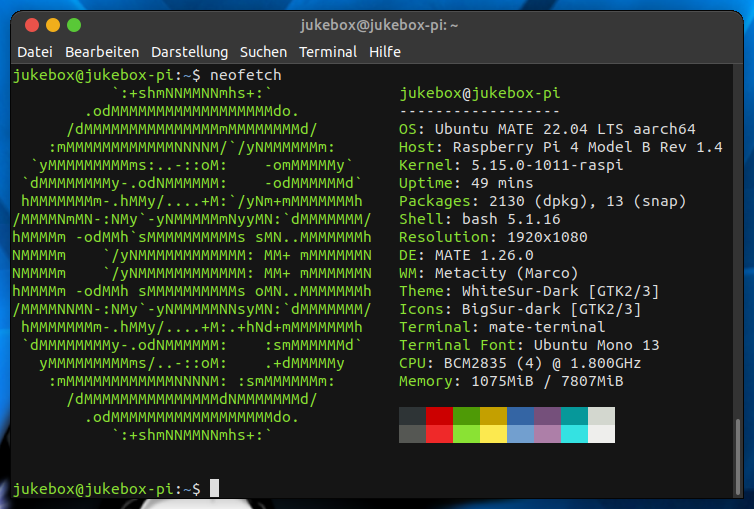Image resolution: width=754 pixels, height=509 pixels.
Task: Click the cursor at the bottom prompt
Action: click(x=214, y=488)
